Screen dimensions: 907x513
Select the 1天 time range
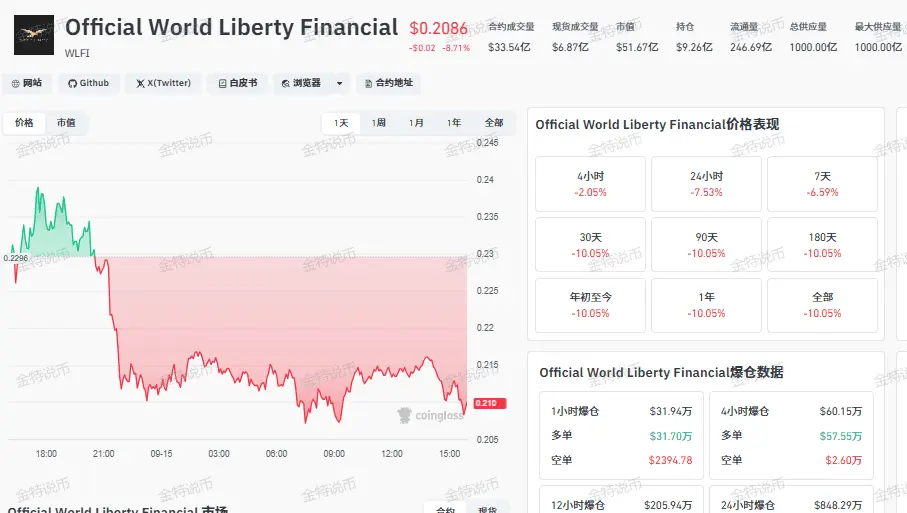coord(341,123)
